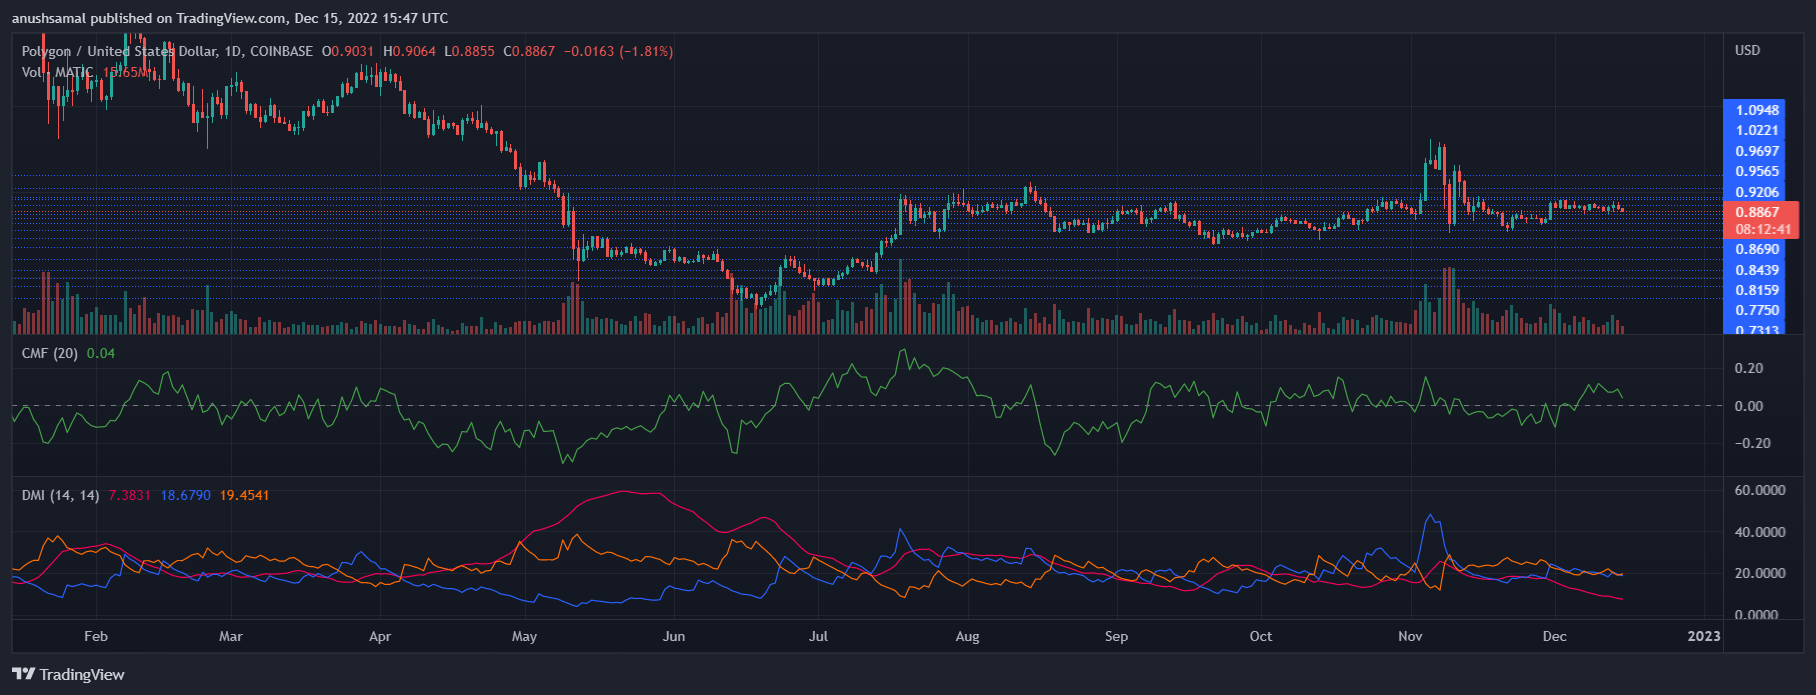Click the orange DMI value 19.4541

[244, 495]
